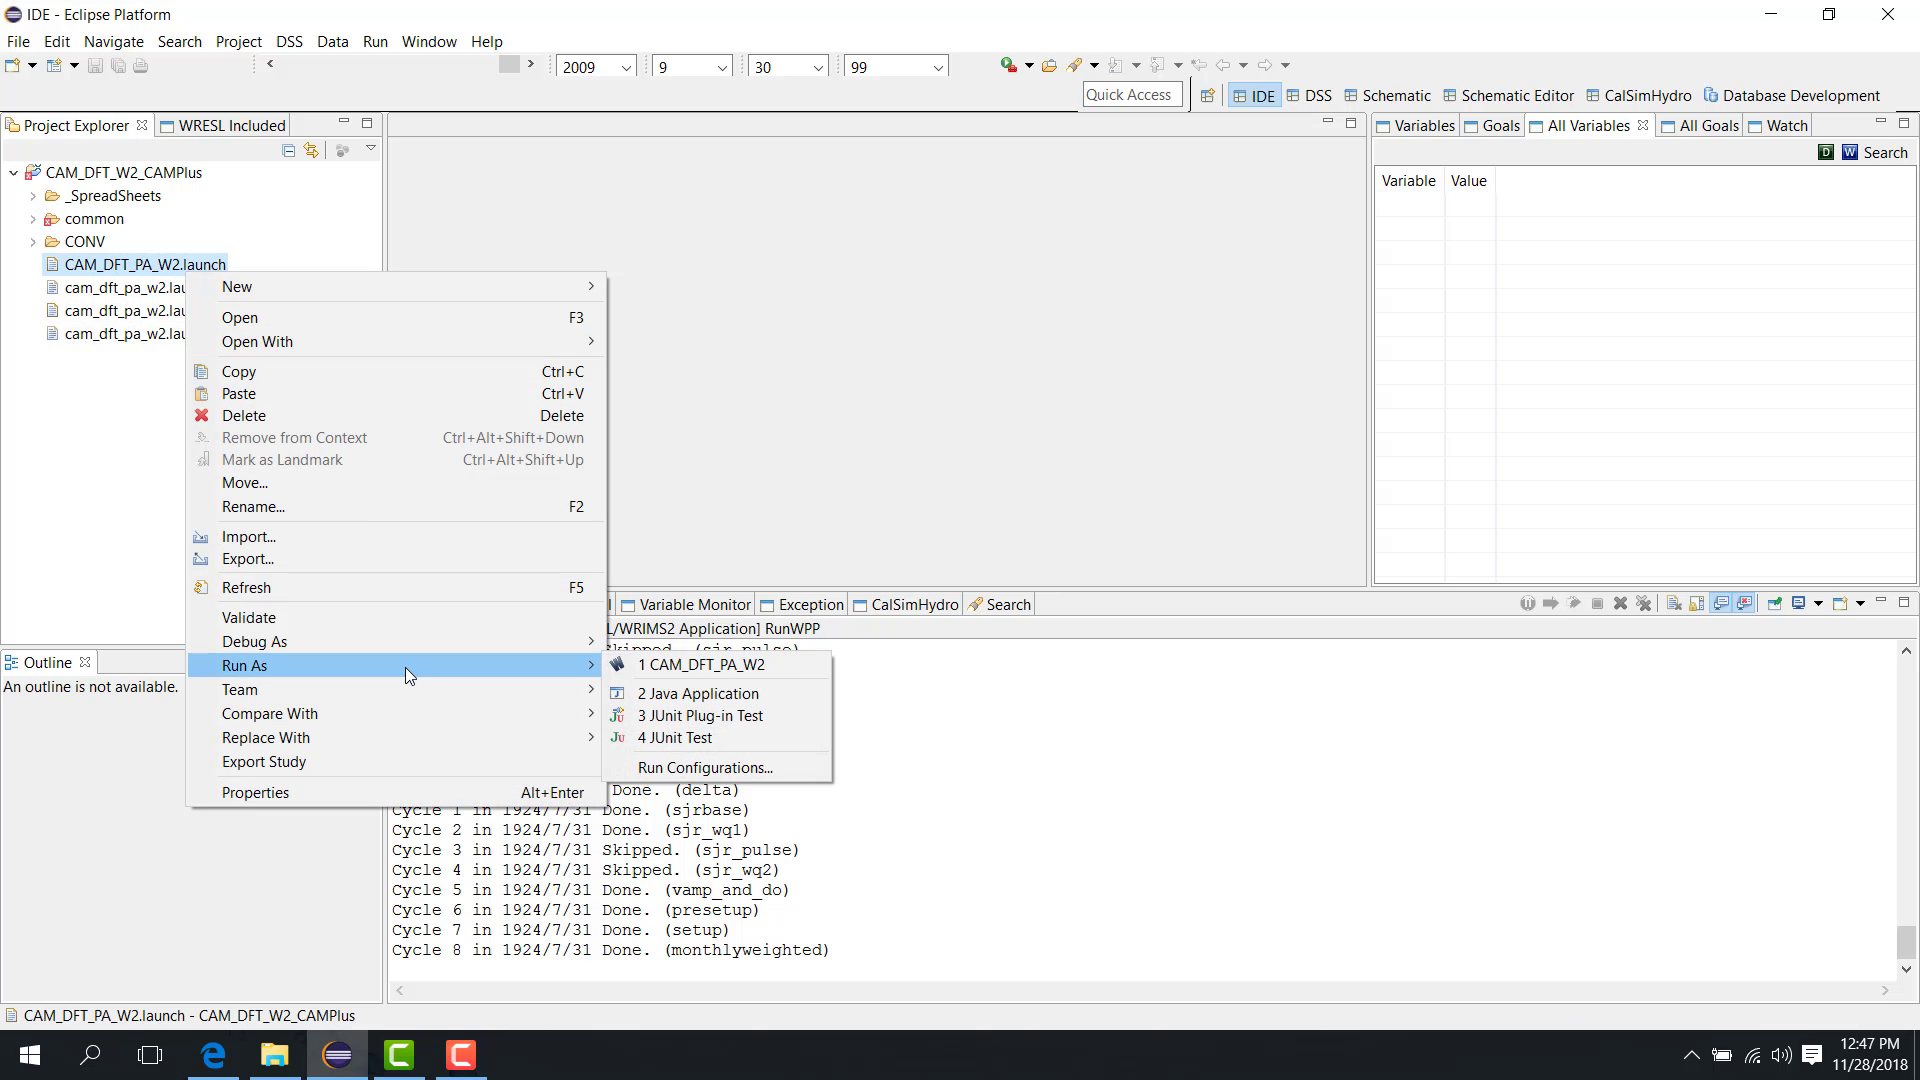1920x1080 pixels.
Task: Toggle show console on standard error
Action: click(1744, 604)
